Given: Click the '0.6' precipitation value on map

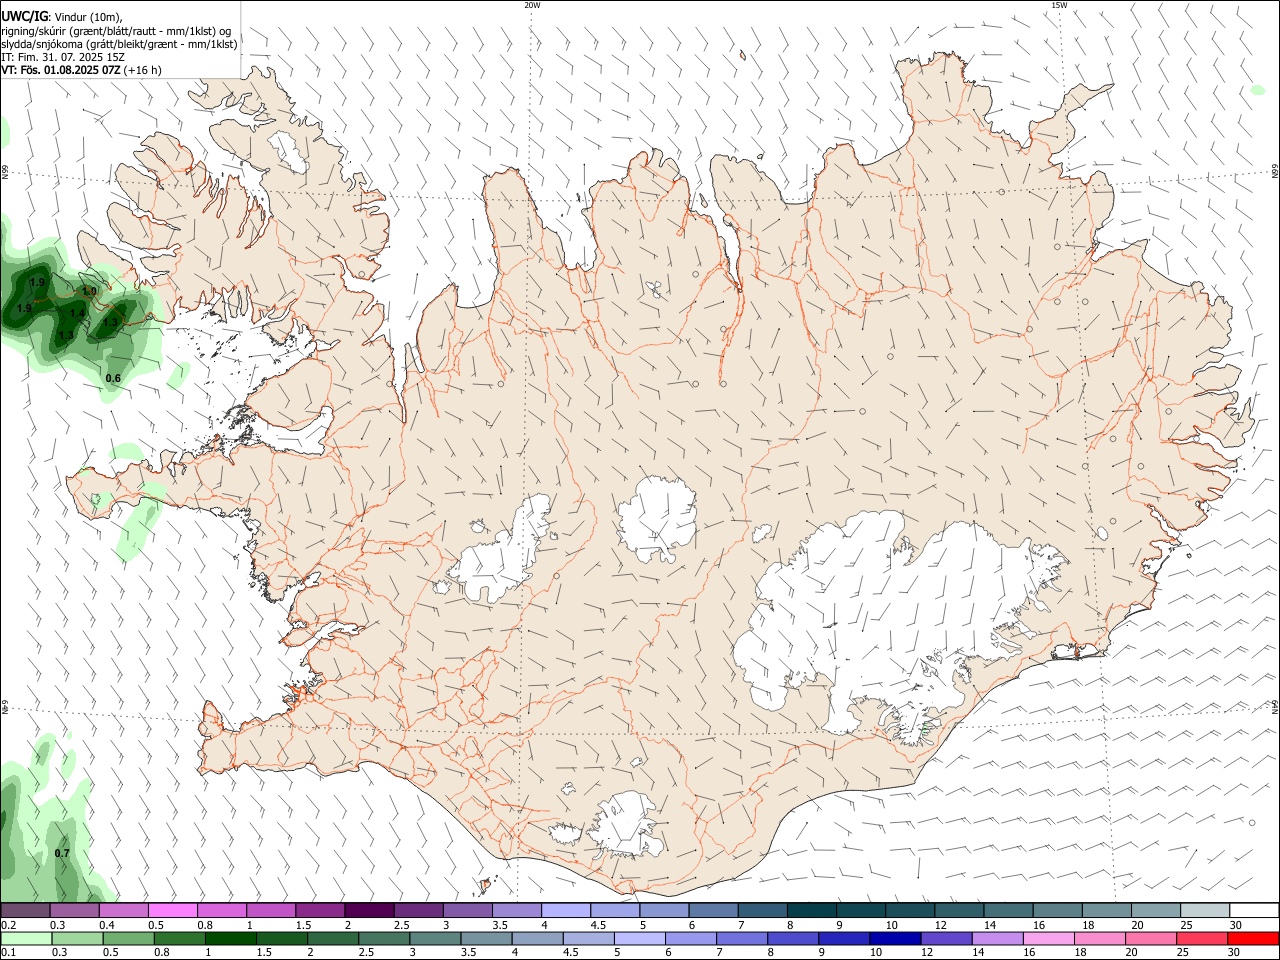Looking at the screenshot, I should 113,378.
